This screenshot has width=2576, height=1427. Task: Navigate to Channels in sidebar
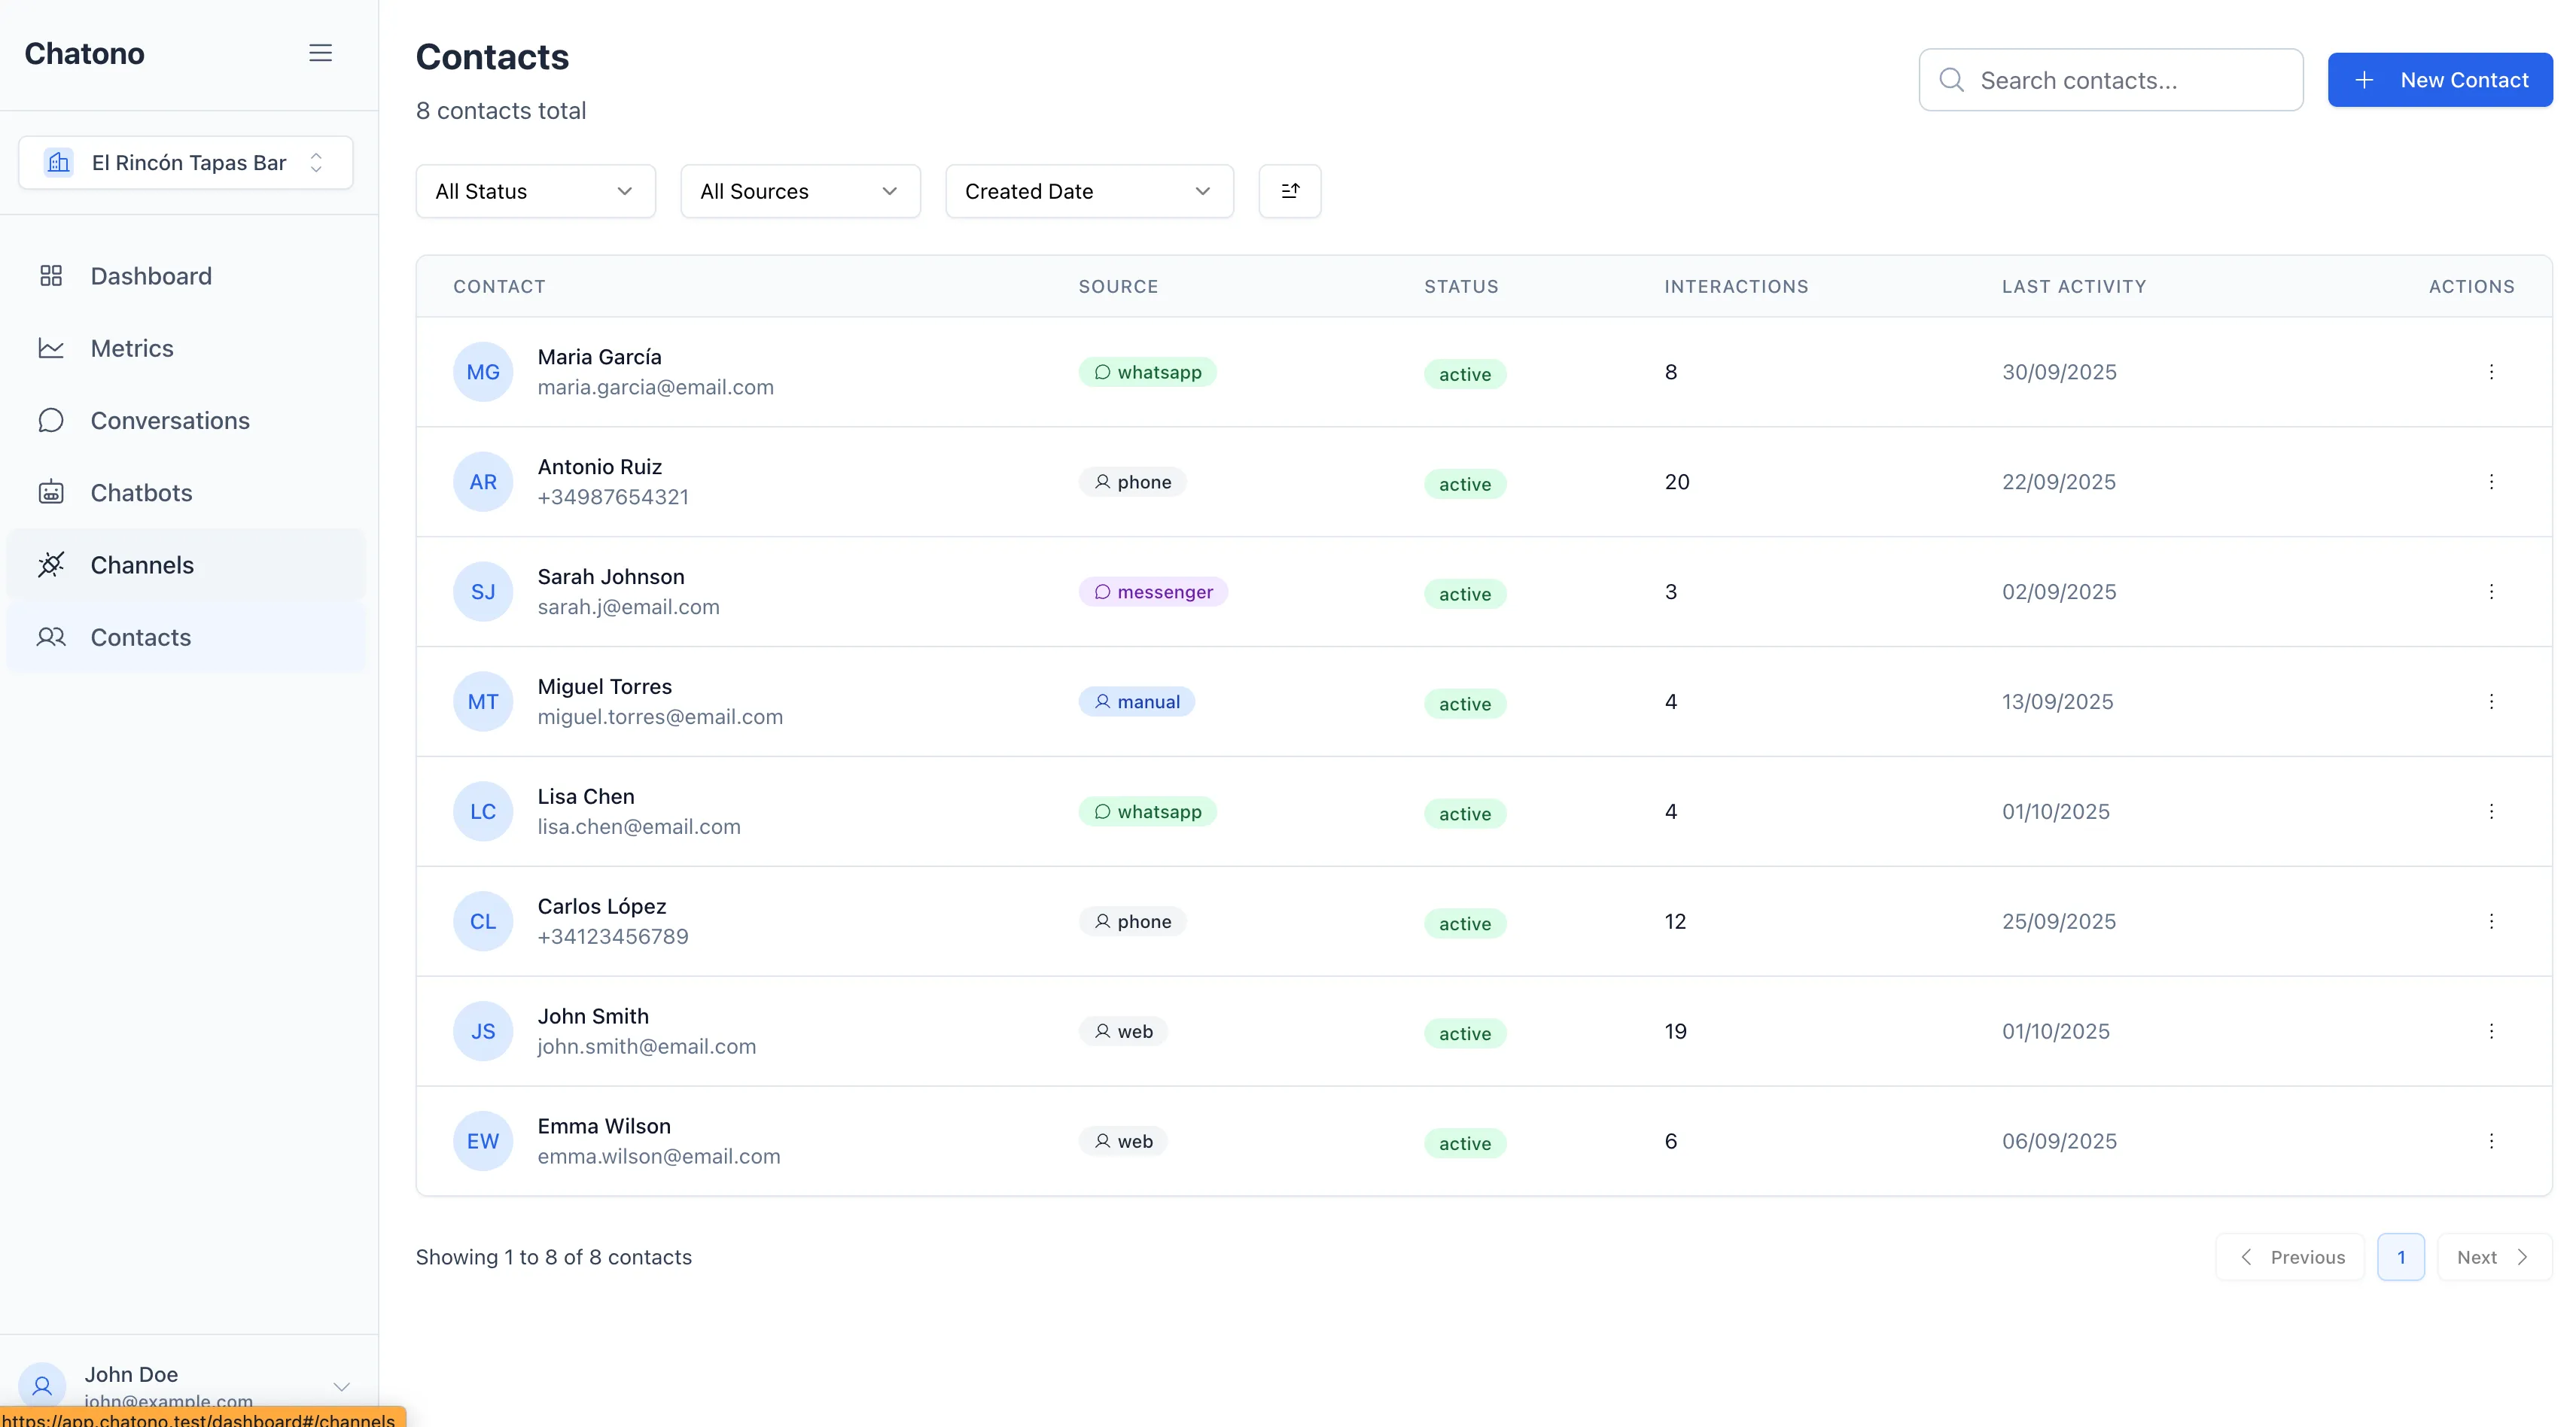point(142,565)
